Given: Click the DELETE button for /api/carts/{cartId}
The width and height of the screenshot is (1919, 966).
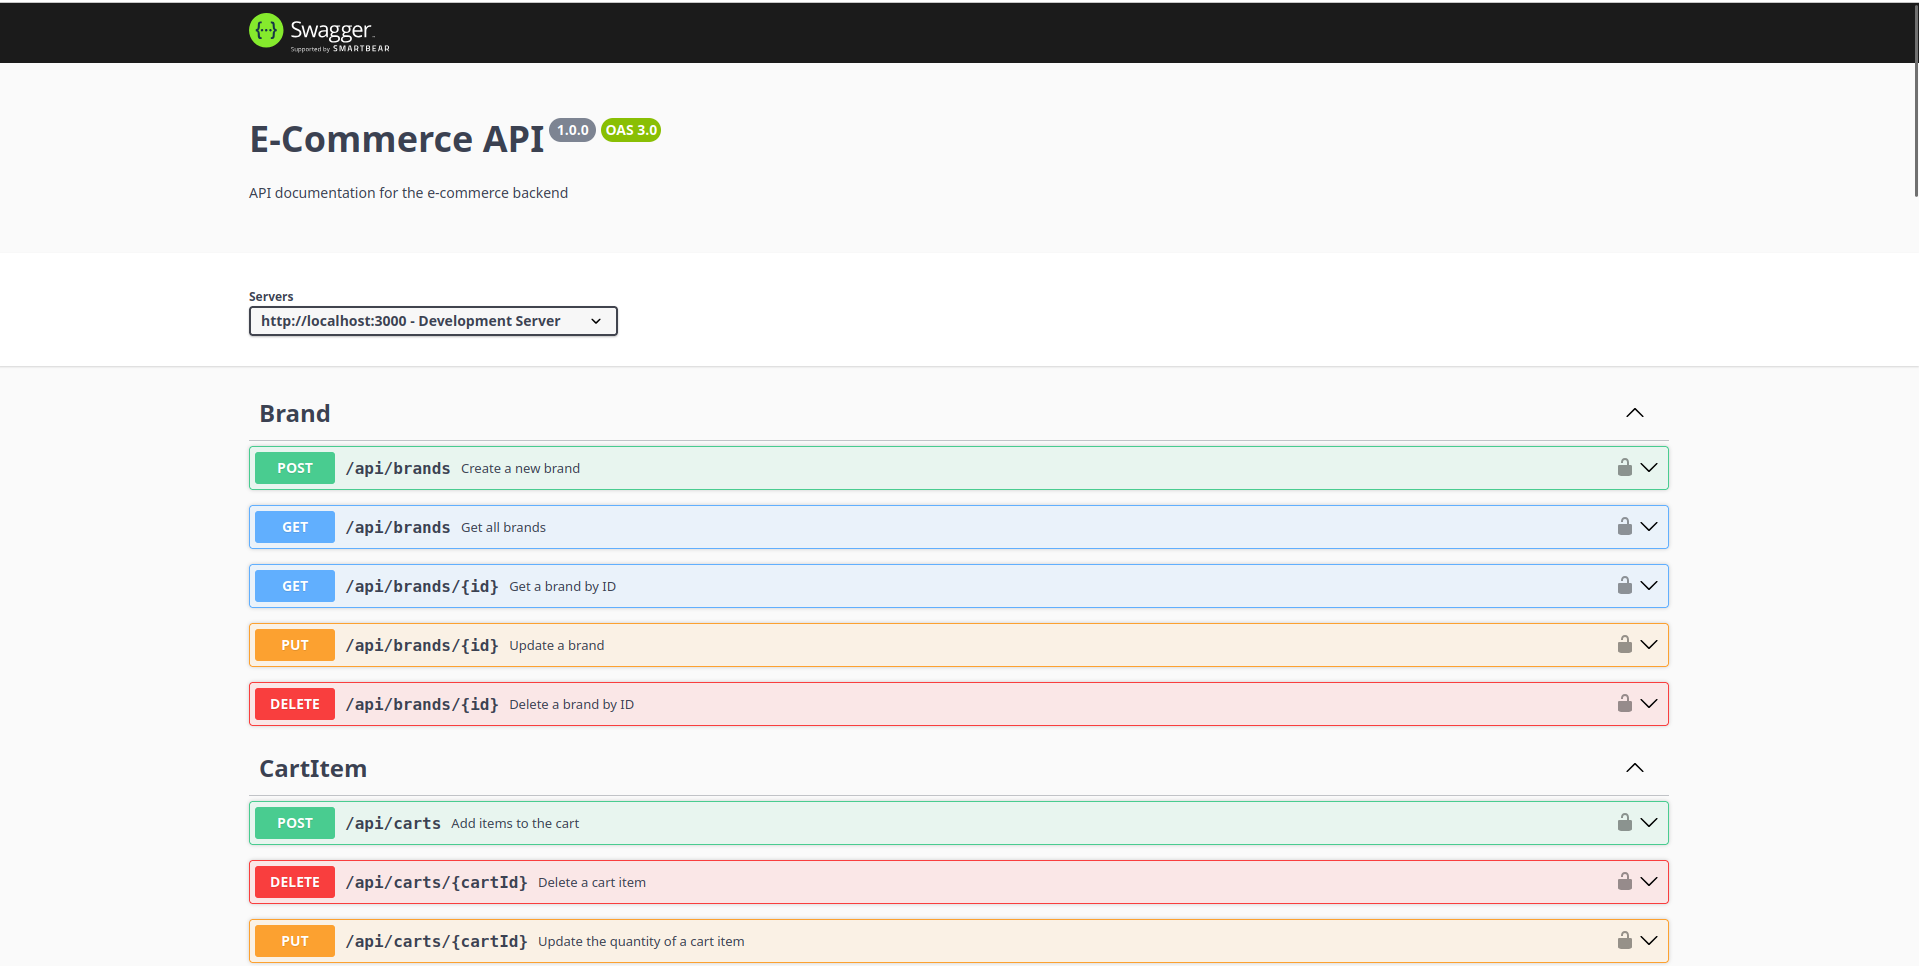Looking at the screenshot, I should click(295, 882).
